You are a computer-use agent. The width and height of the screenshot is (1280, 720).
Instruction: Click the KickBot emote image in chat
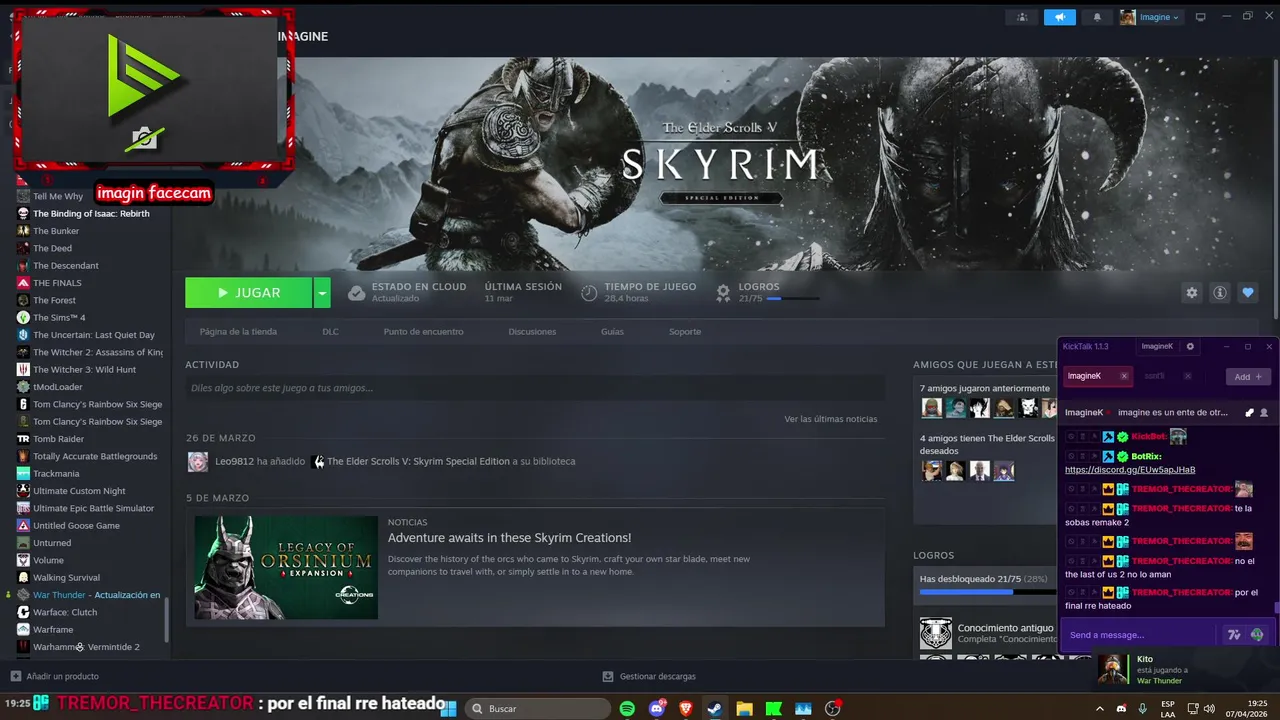pos(1178,436)
